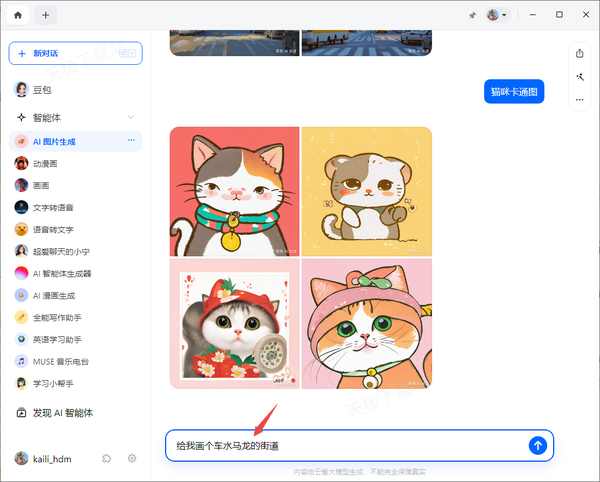
Task: Open the 语音转文字 duck agent
Action: pos(75,230)
